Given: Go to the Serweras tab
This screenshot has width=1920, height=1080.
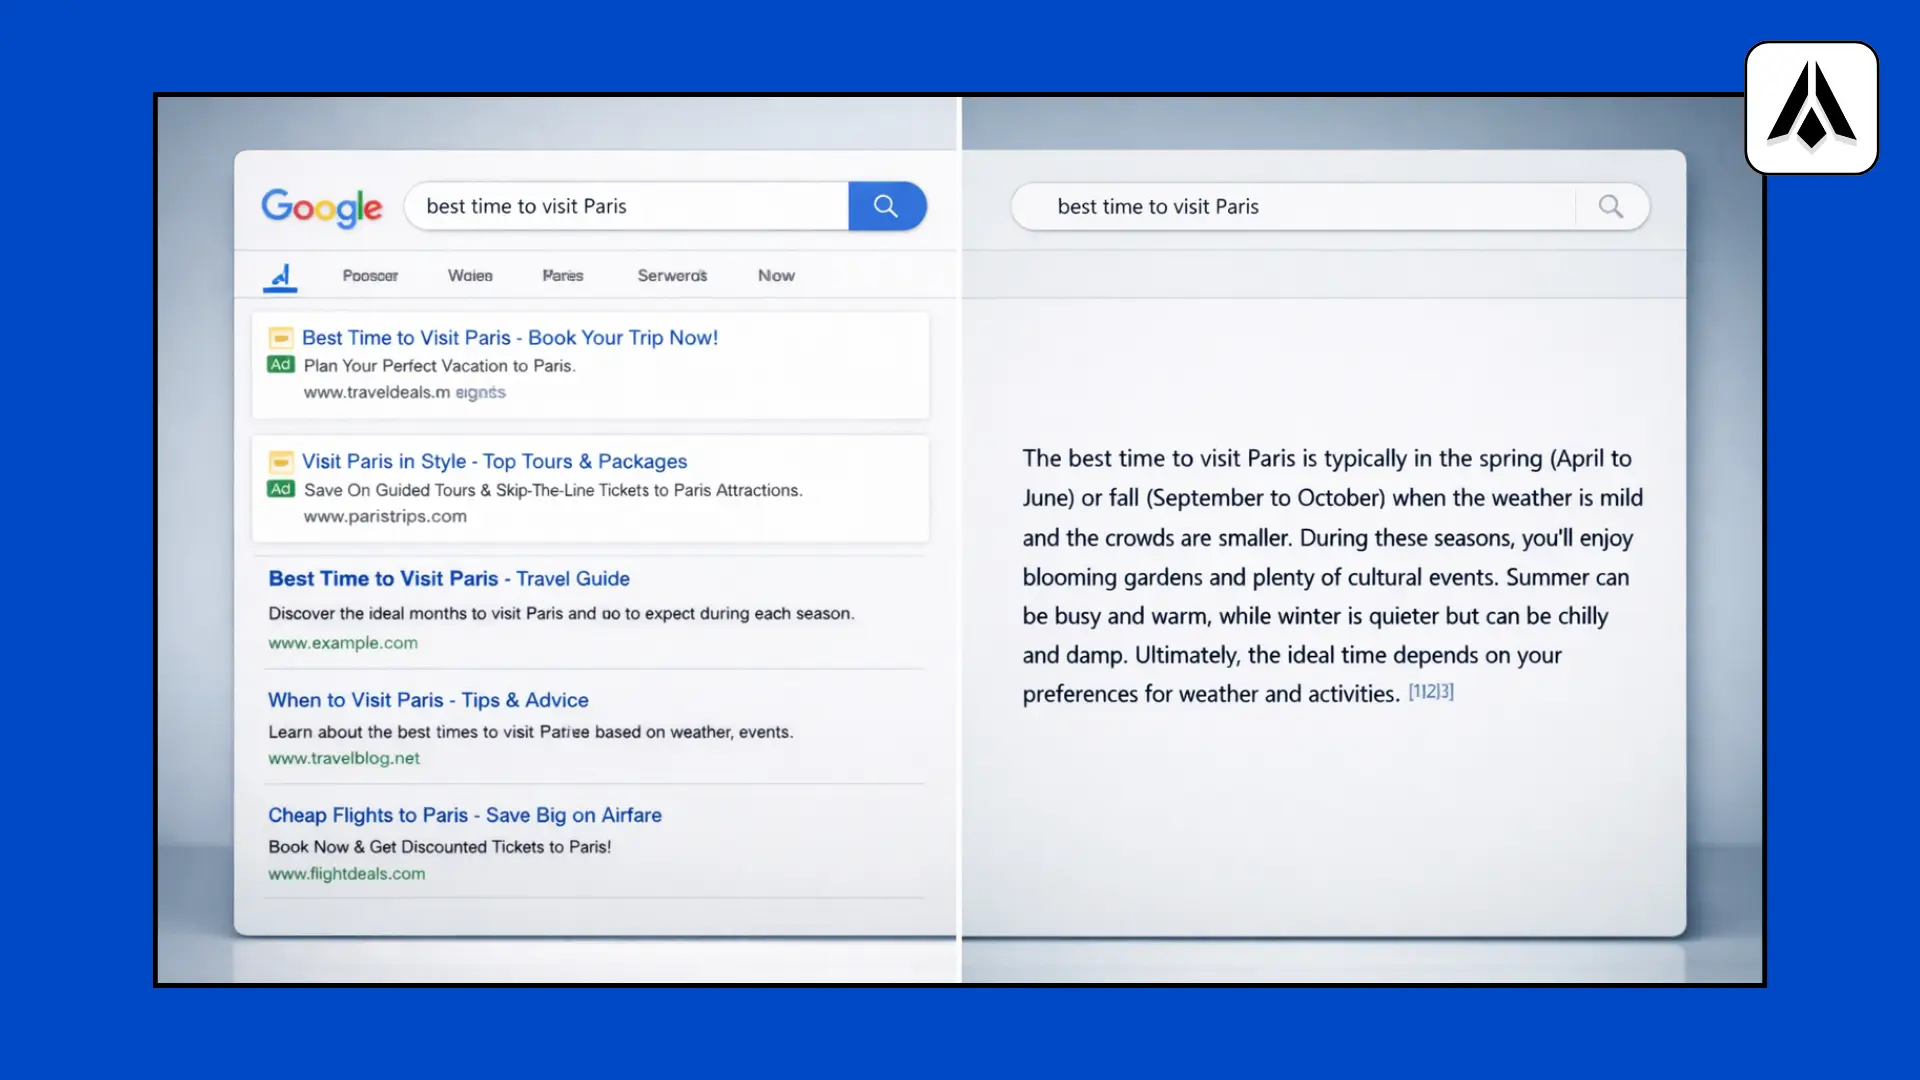Looking at the screenshot, I should [672, 276].
